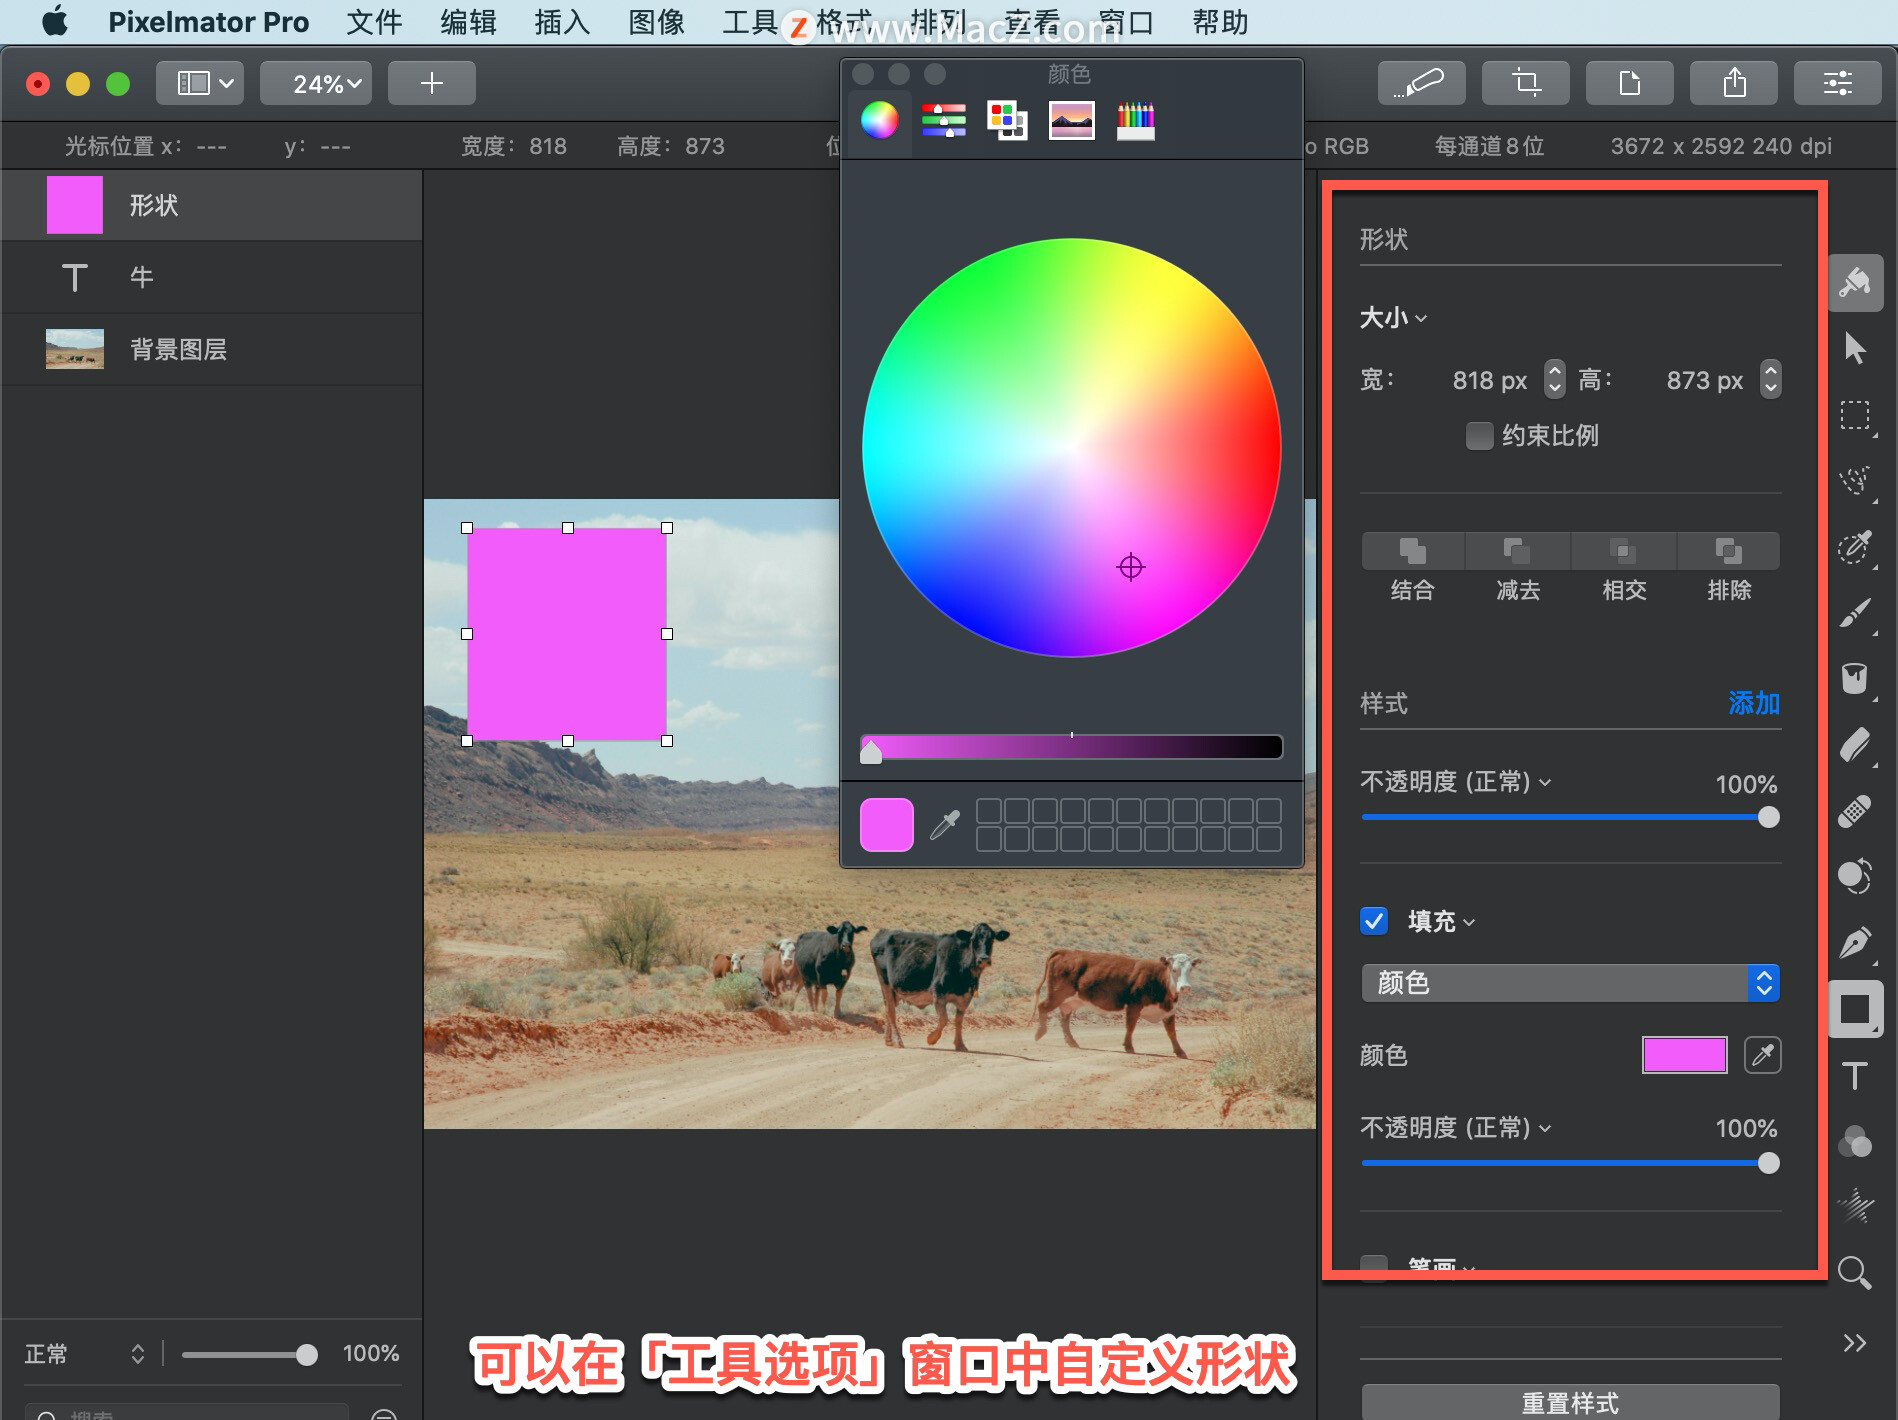Click the layer opacity slider at 100%
The image size is (1898, 1420).
click(x=249, y=1355)
